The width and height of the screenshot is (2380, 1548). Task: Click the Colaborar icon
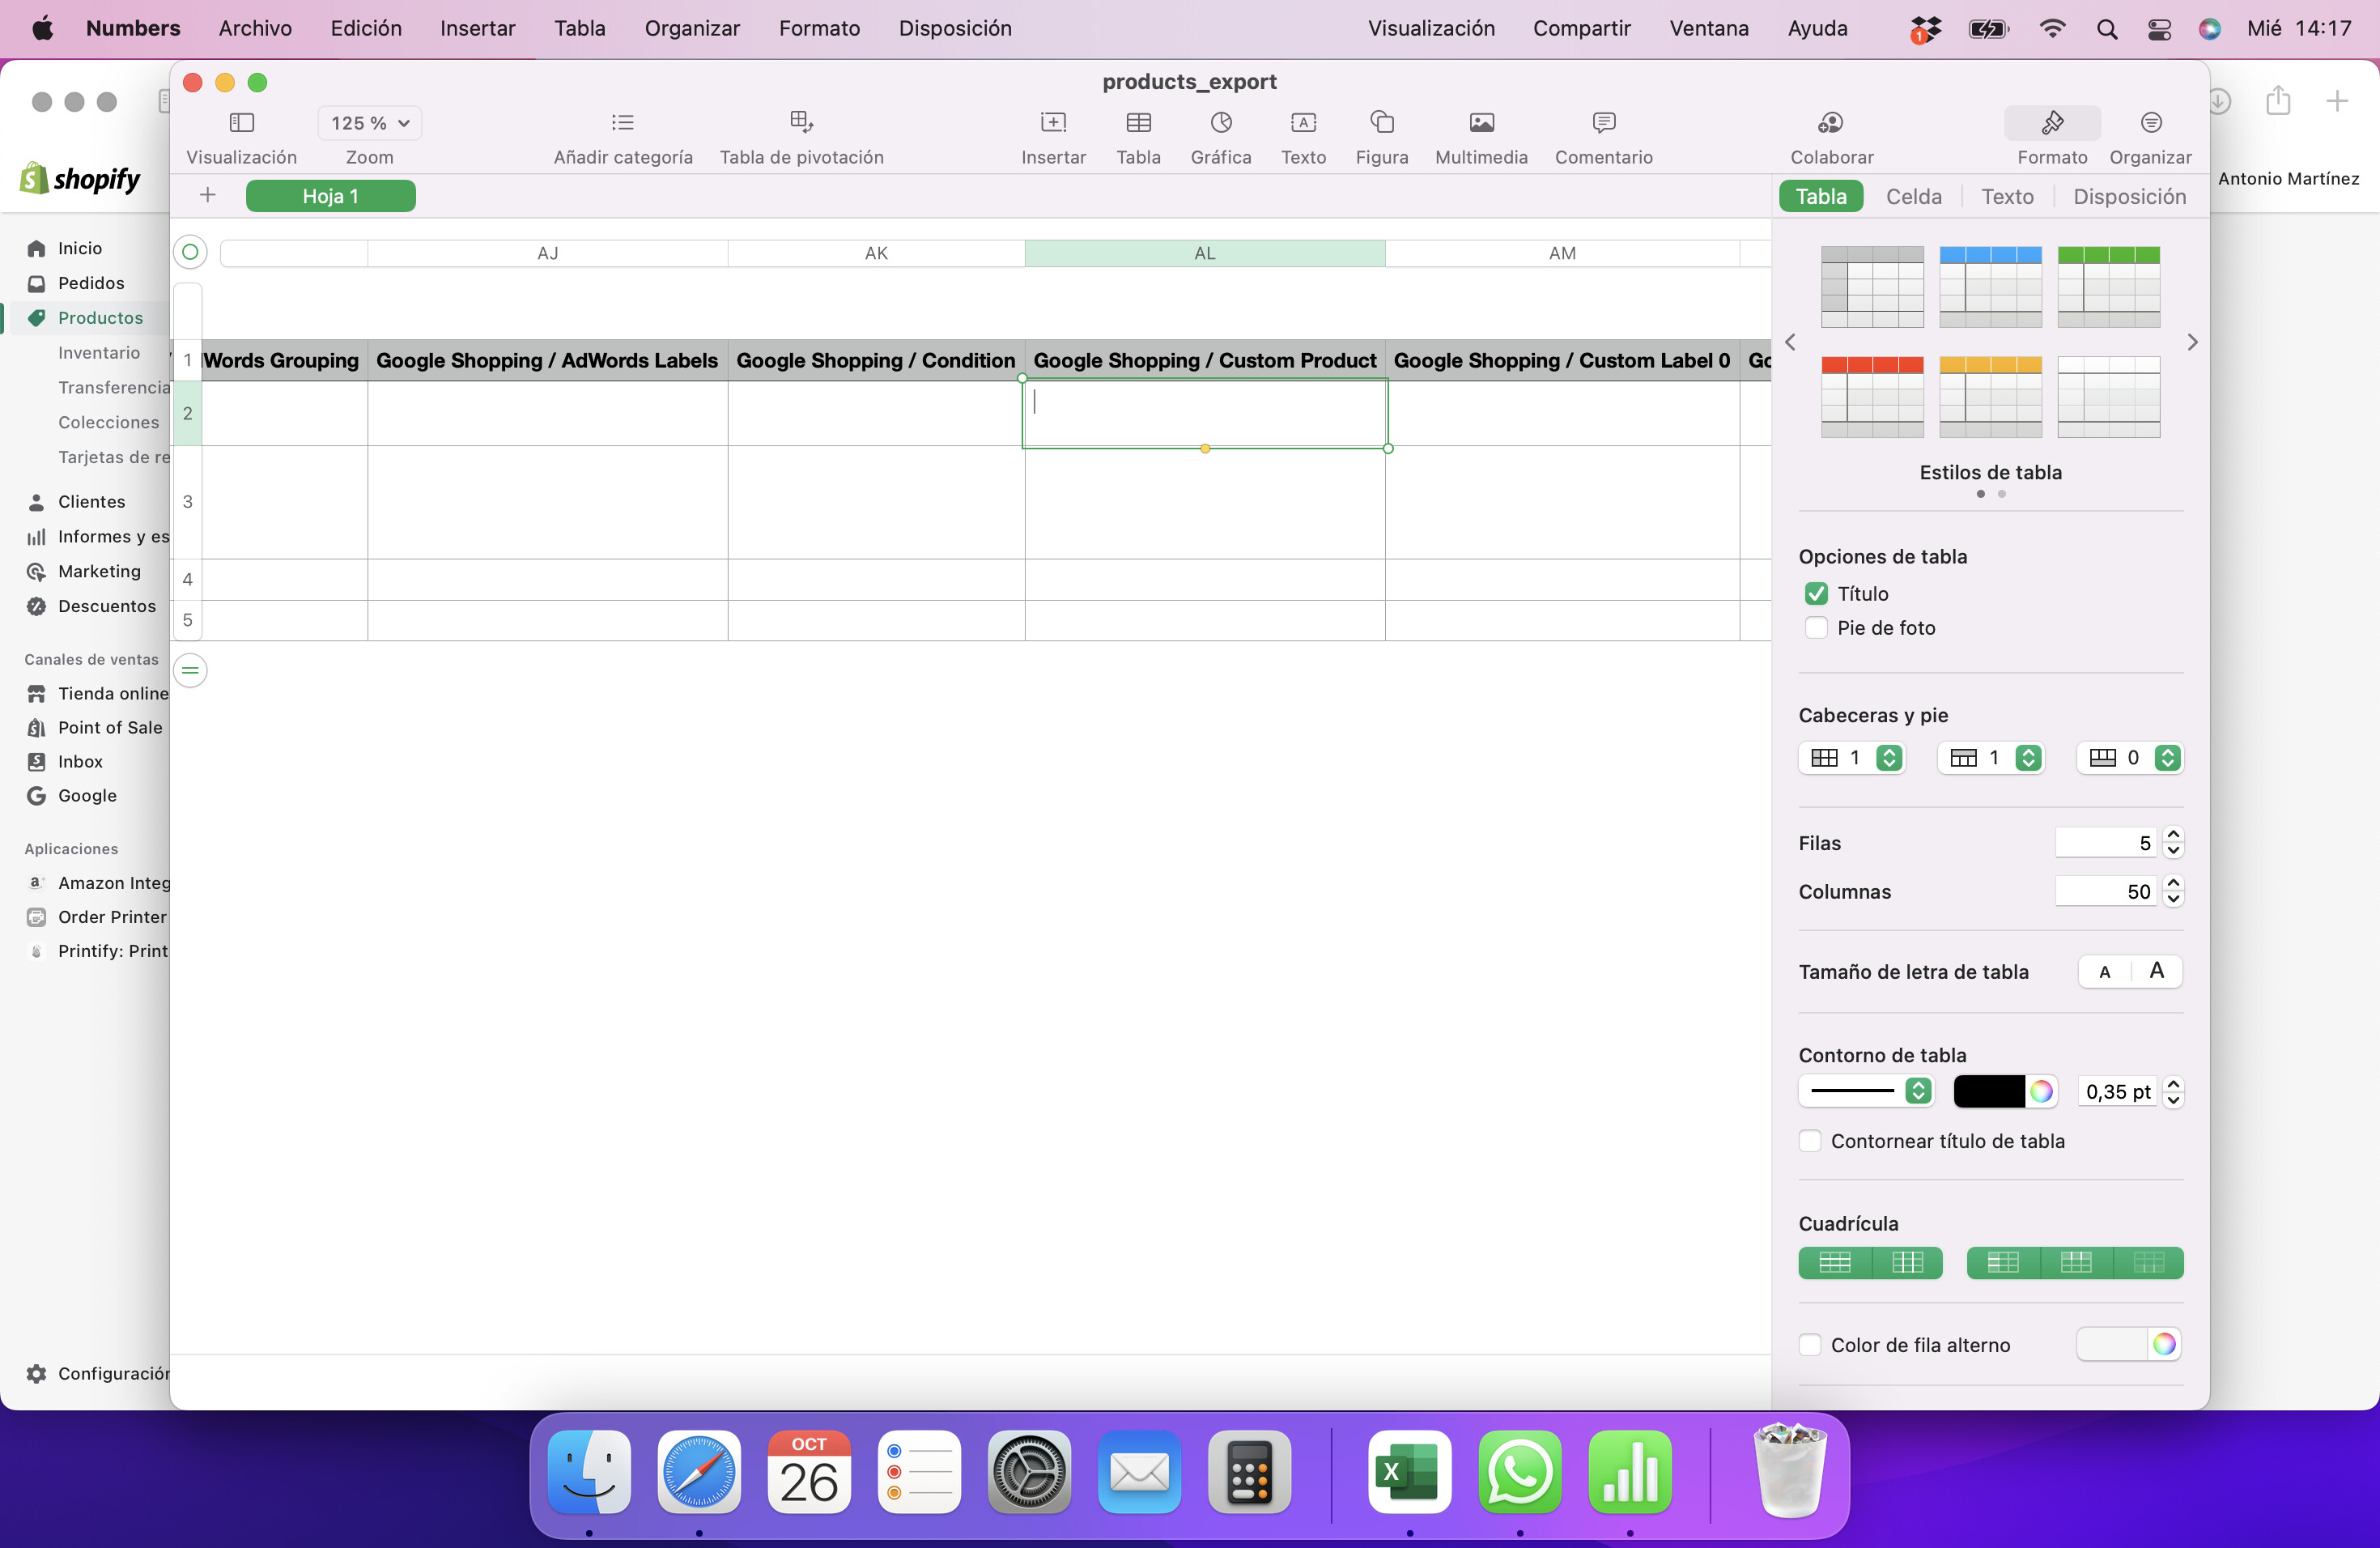(x=1831, y=123)
